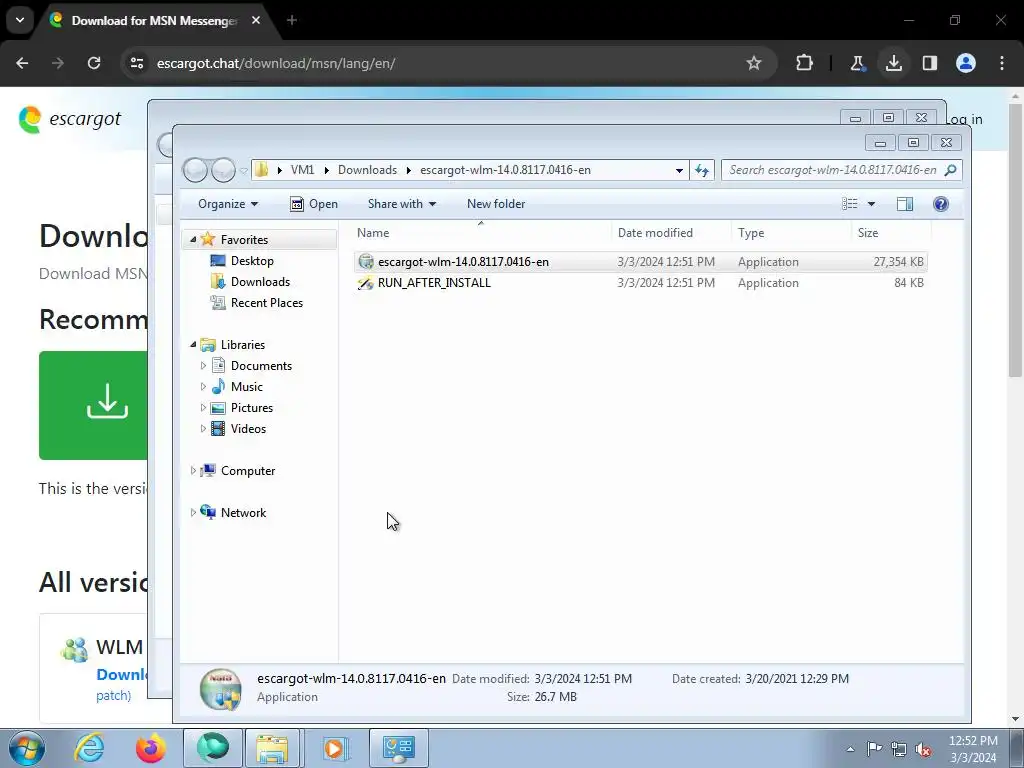Expand the Computer node

[x=193, y=470]
